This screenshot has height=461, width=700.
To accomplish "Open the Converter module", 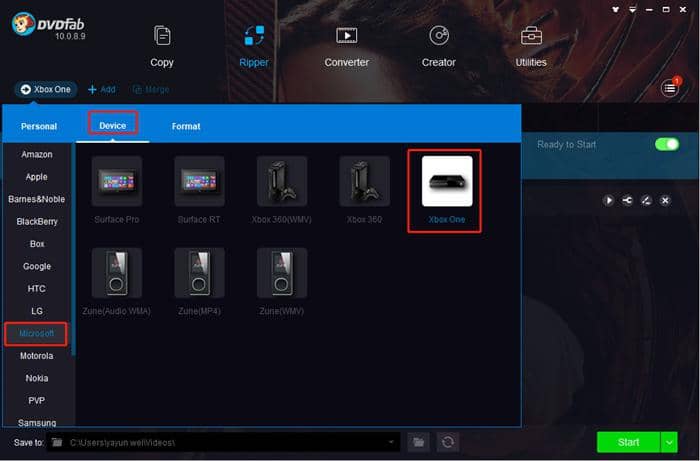I will [x=346, y=46].
